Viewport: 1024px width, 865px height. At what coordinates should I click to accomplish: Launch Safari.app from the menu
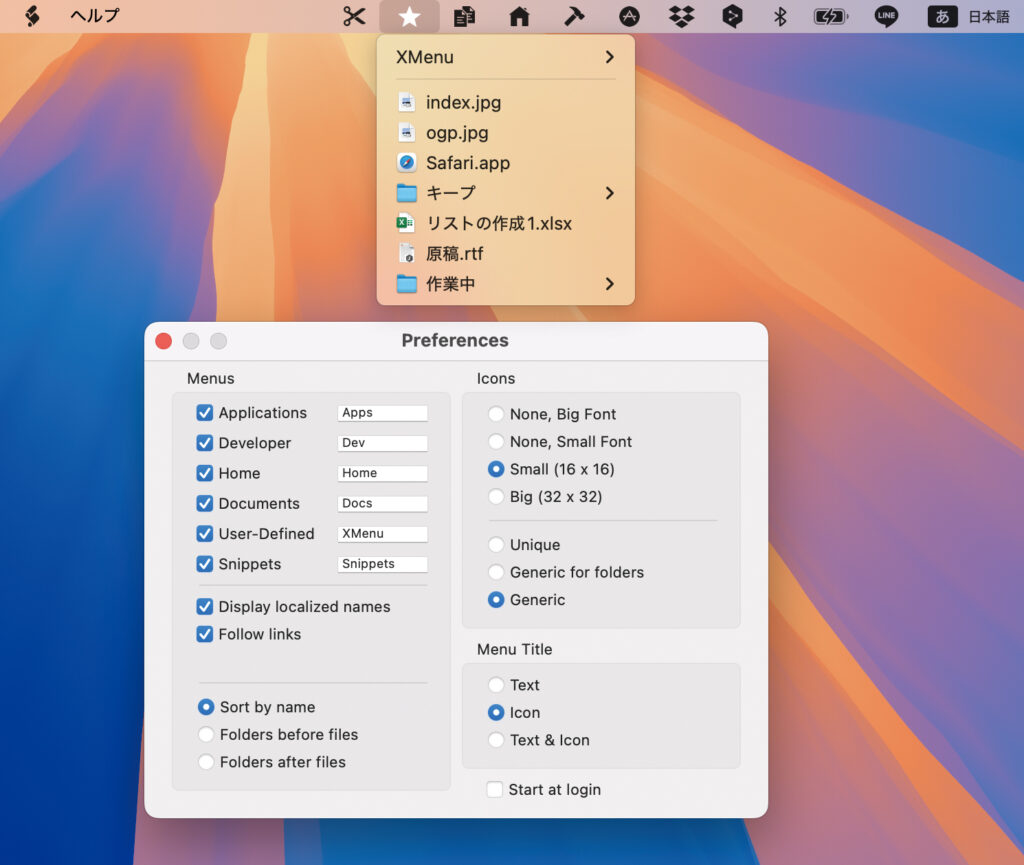click(x=505, y=163)
